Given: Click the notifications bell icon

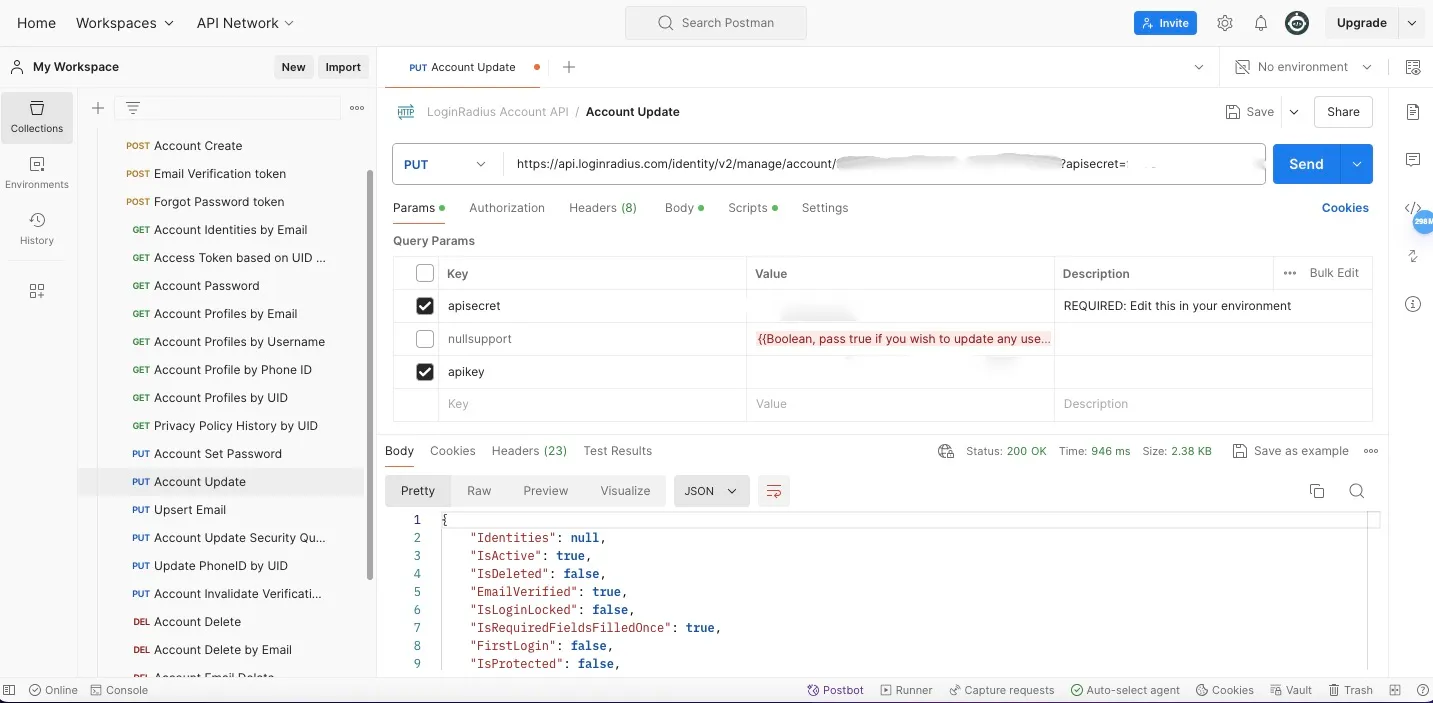Looking at the screenshot, I should pos(1261,23).
